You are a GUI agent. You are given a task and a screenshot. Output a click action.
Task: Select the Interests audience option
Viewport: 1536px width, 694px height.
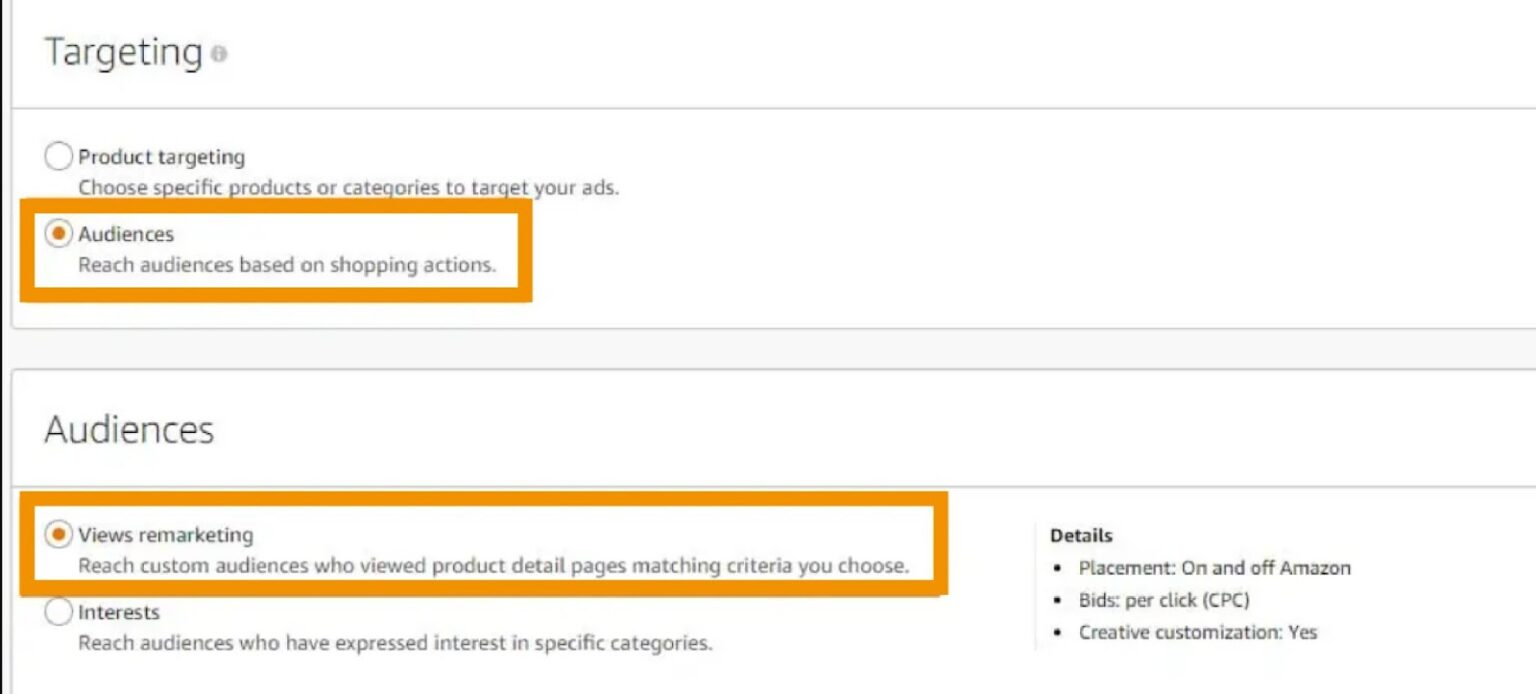(x=58, y=612)
